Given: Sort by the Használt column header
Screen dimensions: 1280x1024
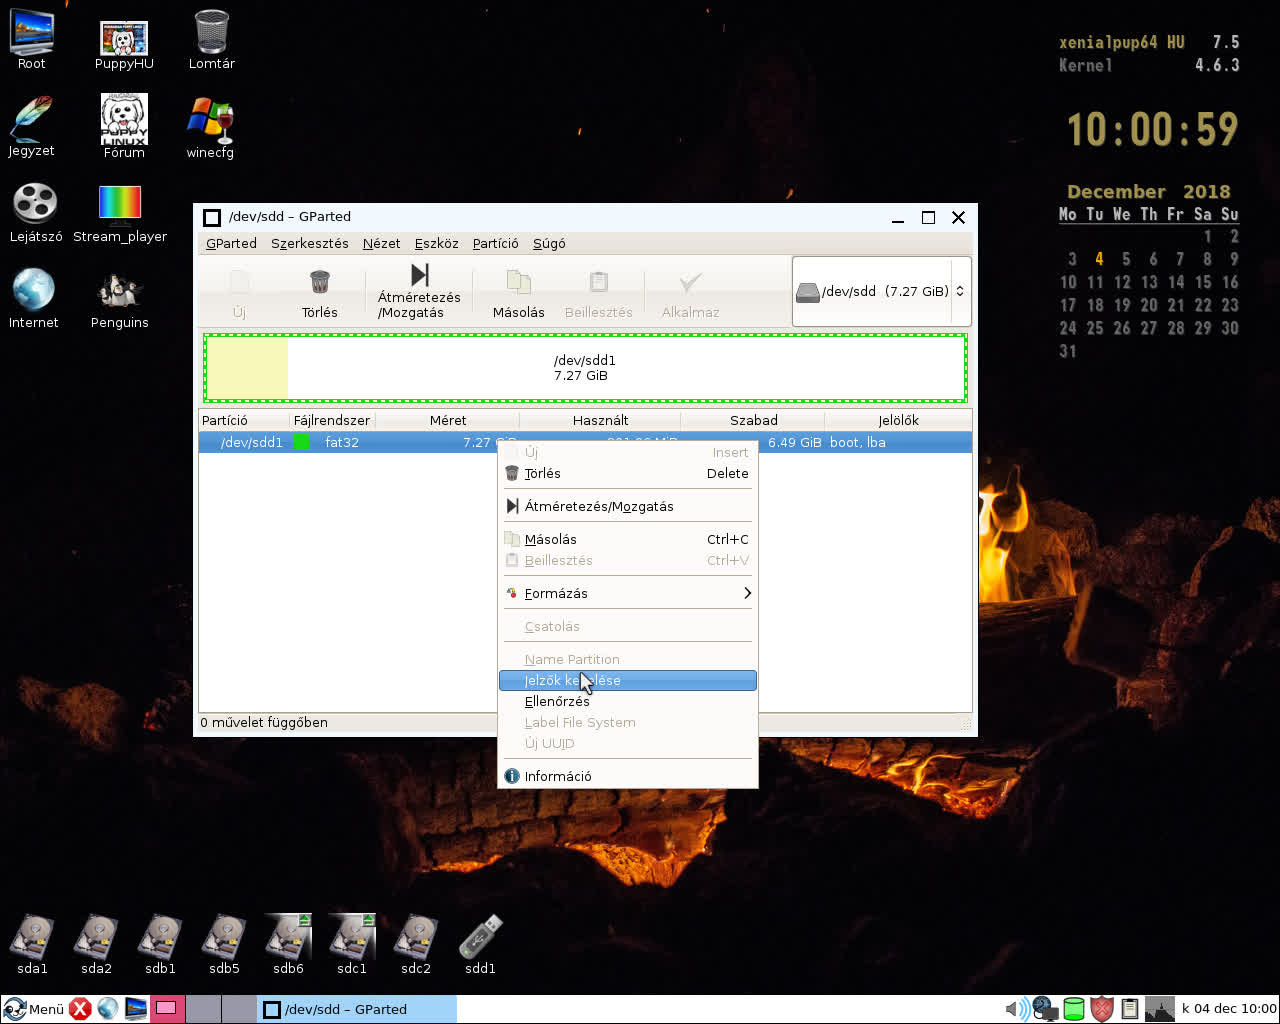Looking at the screenshot, I should (600, 420).
